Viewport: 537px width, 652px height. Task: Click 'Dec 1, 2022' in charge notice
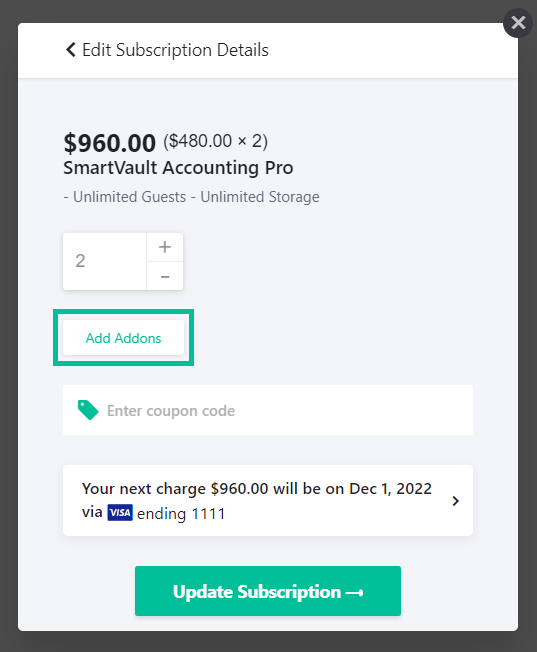390,489
